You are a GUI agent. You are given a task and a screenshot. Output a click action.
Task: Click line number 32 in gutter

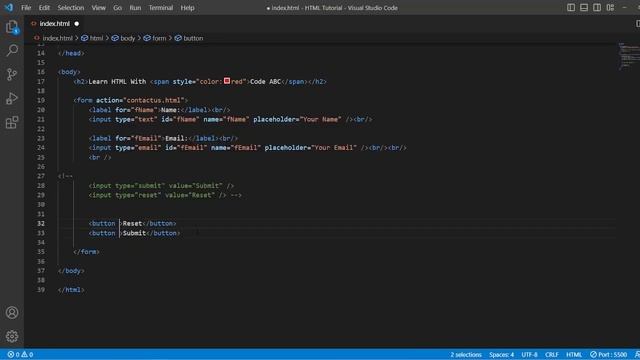[41, 224]
